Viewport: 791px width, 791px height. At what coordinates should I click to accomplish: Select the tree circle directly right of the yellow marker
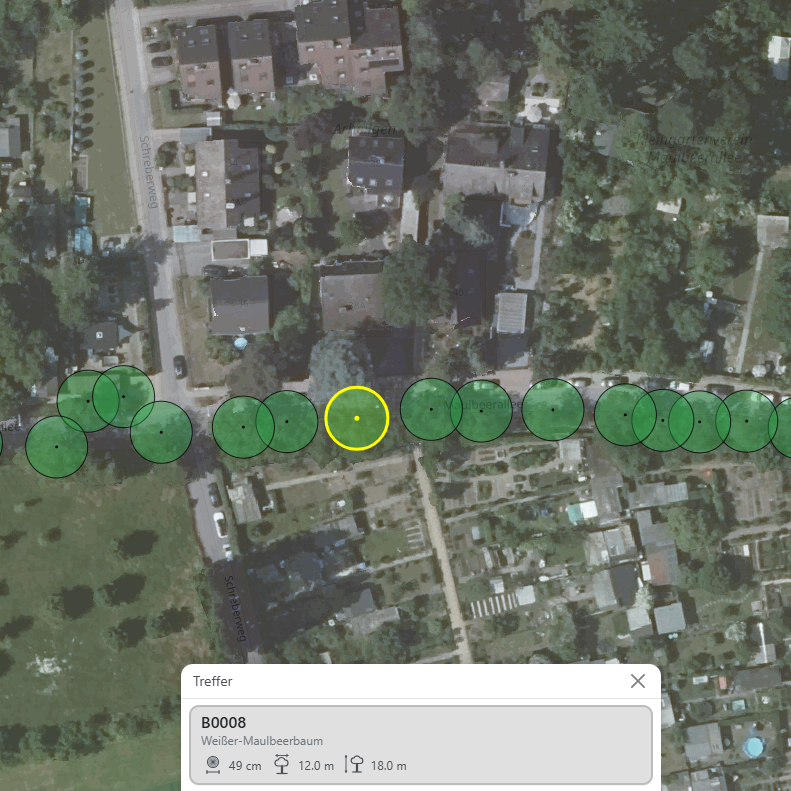pyautogui.click(x=431, y=409)
